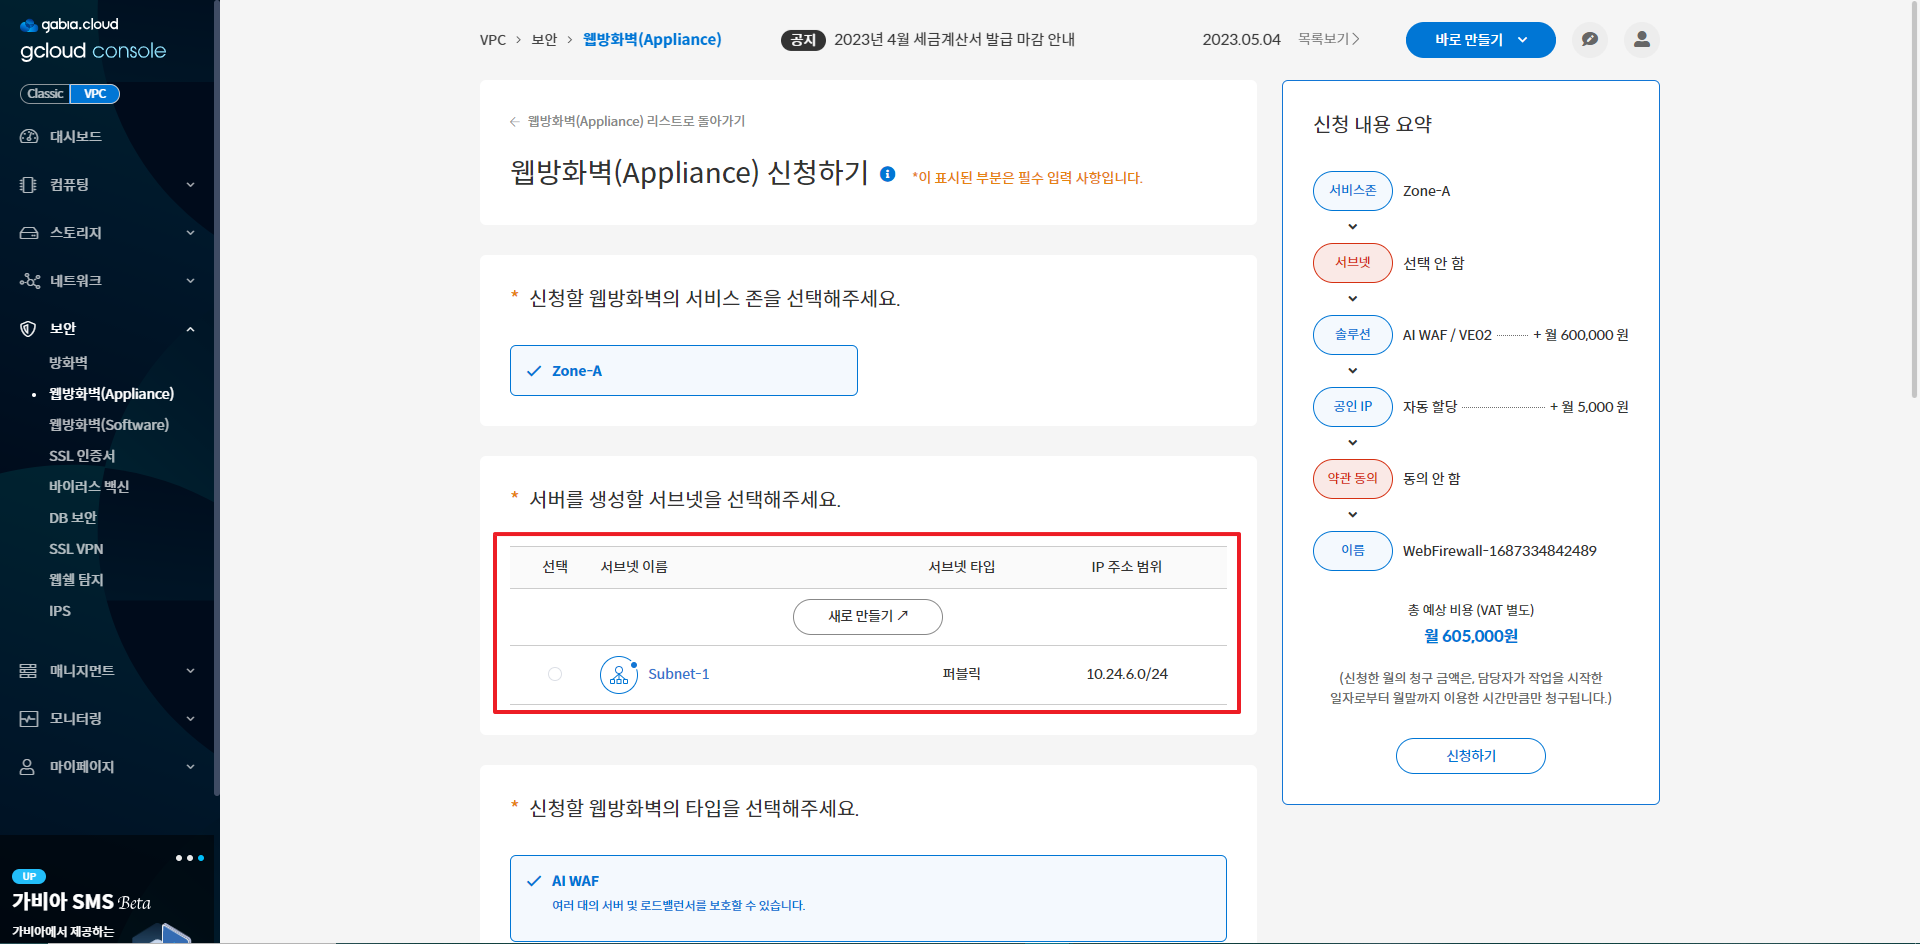Click the Subnet-1 network icon
The height and width of the screenshot is (944, 1920).
coord(619,674)
